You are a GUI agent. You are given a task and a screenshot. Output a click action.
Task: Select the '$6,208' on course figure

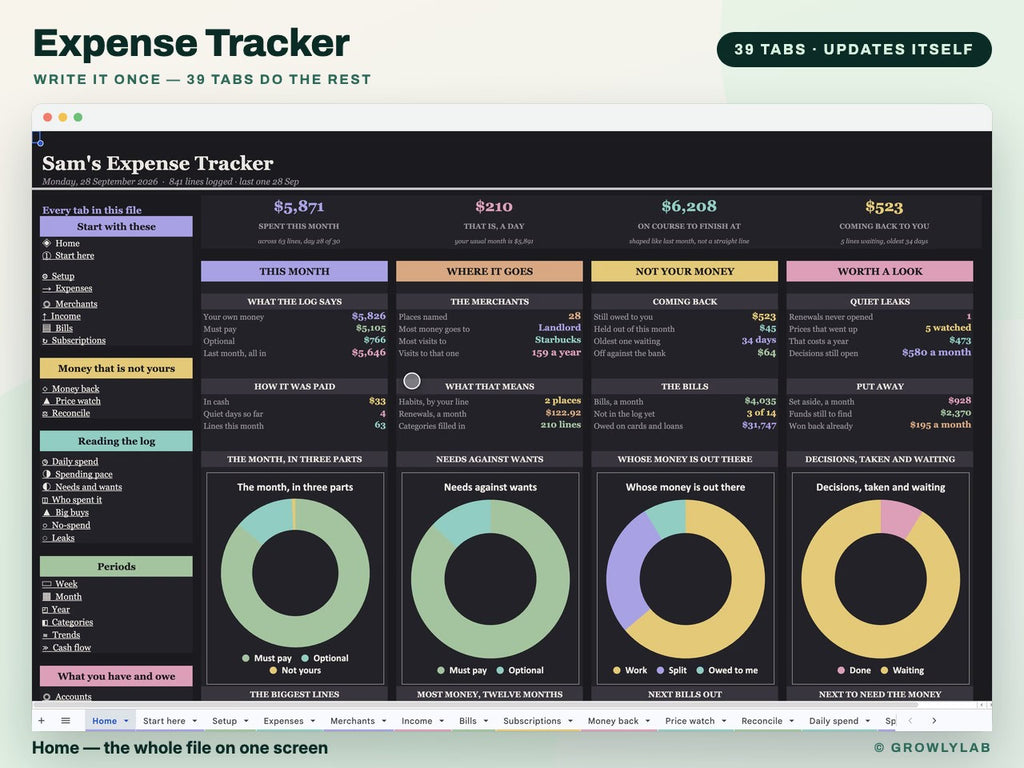pos(689,206)
